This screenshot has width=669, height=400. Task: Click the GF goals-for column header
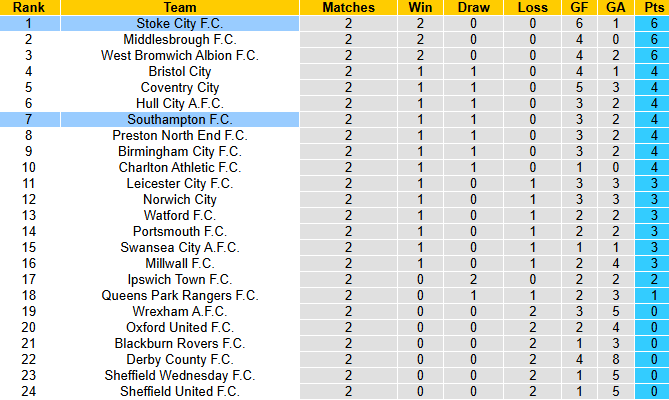(579, 7)
